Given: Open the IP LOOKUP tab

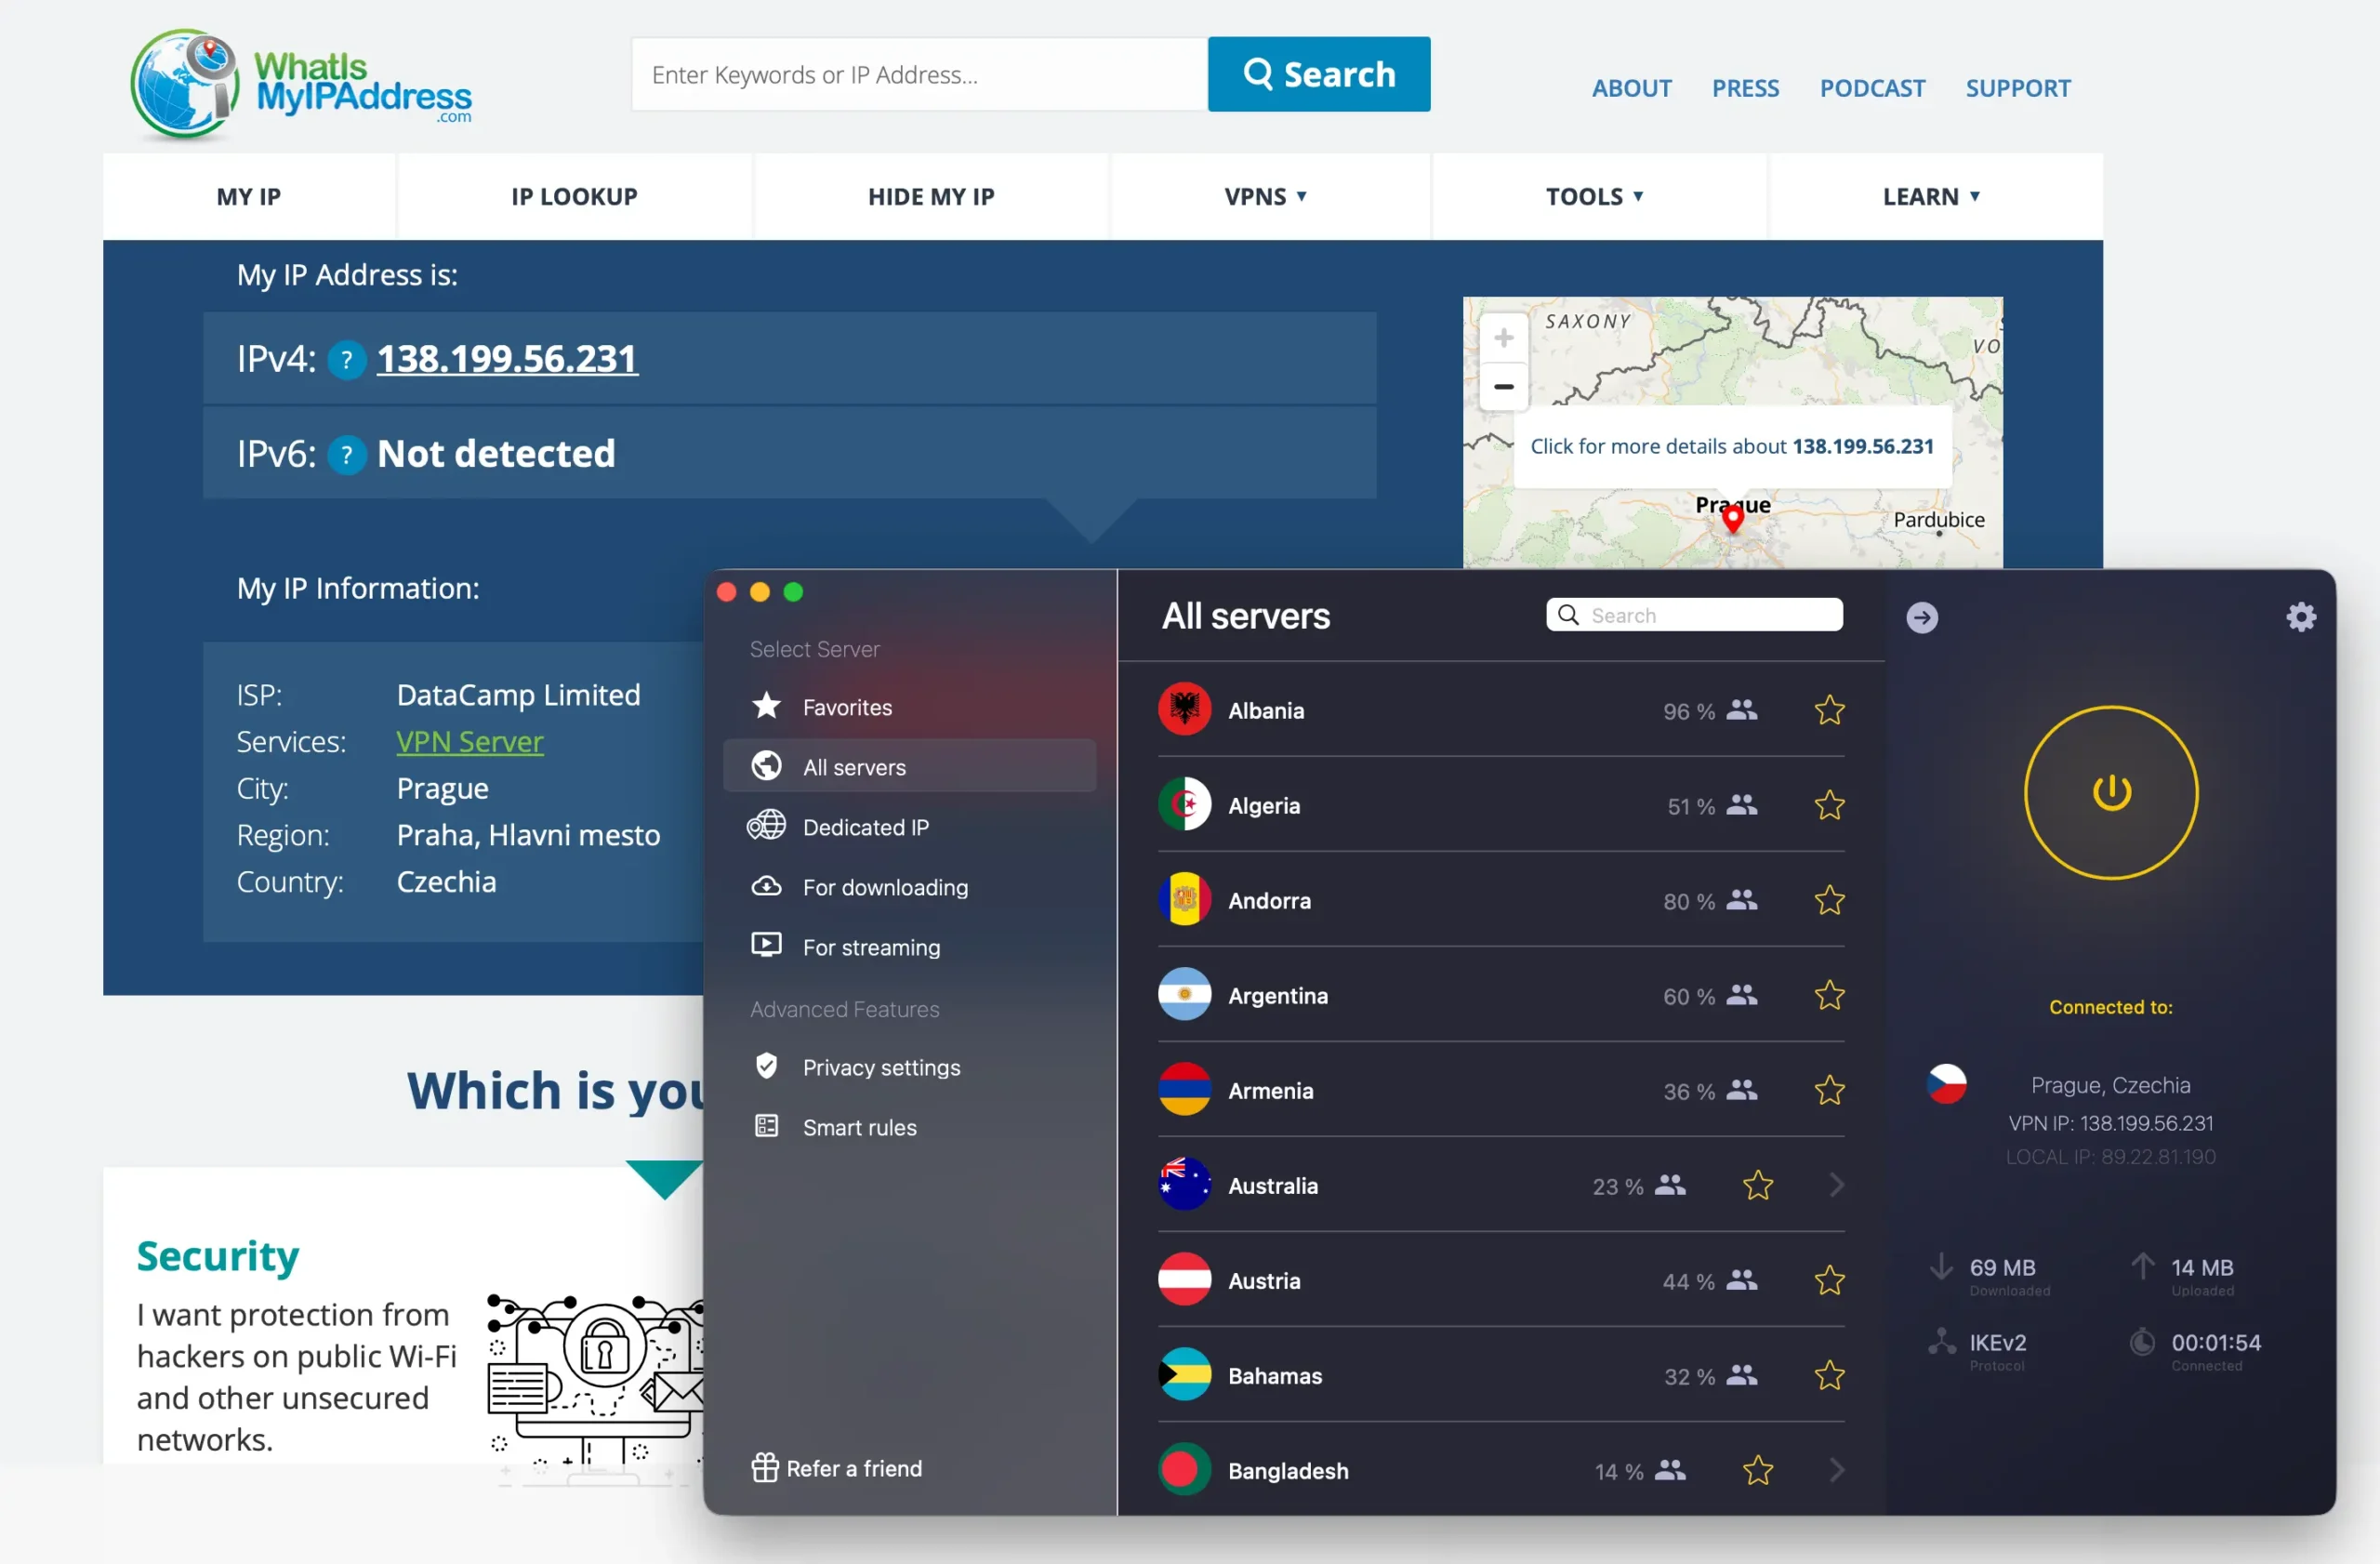Looking at the screenshot, I should coord(574,196).
